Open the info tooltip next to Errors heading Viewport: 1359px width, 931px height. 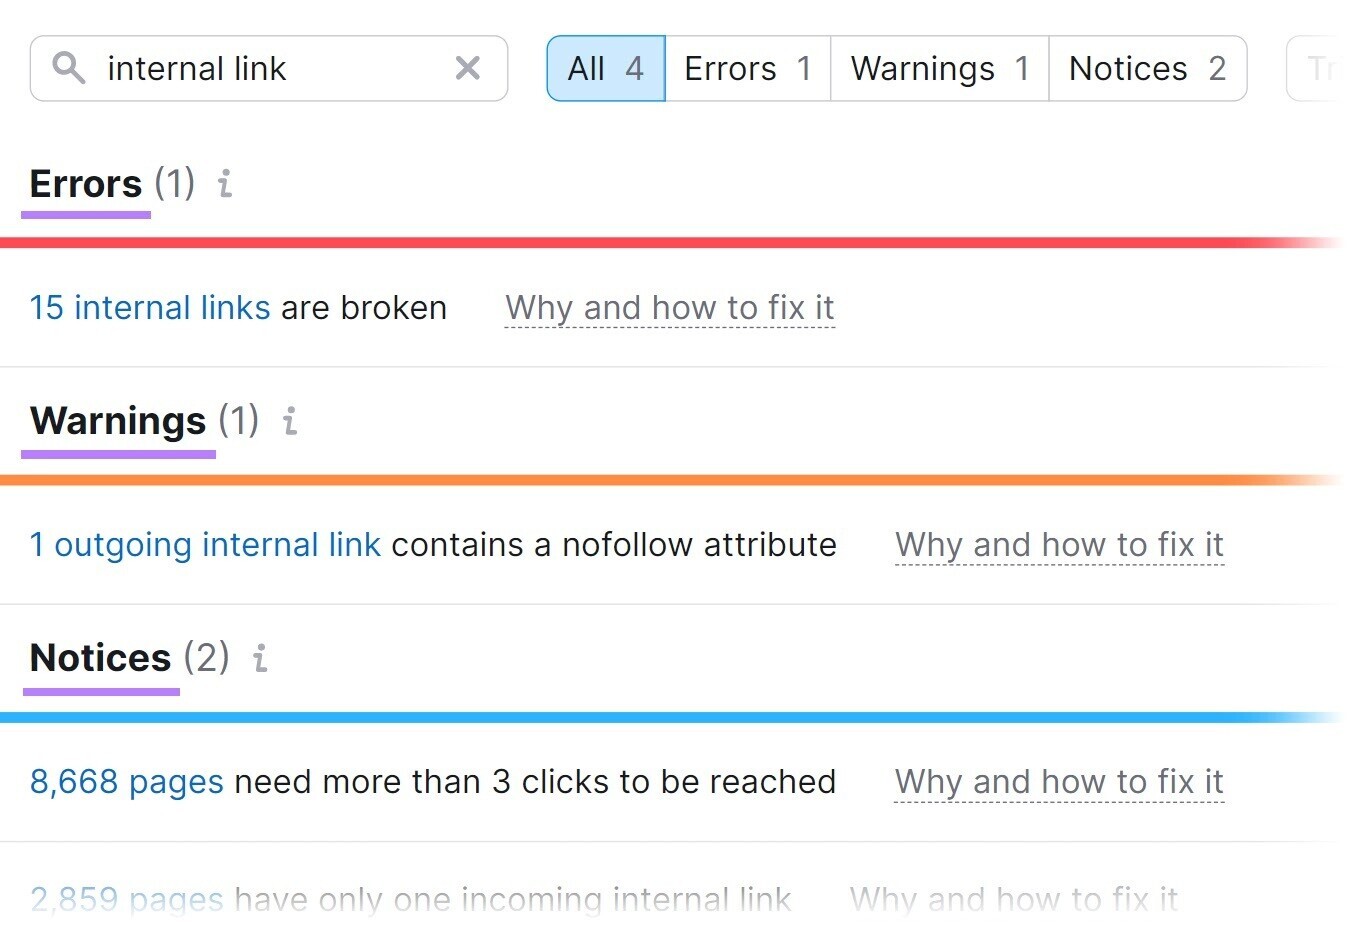(x=226, y=184)
